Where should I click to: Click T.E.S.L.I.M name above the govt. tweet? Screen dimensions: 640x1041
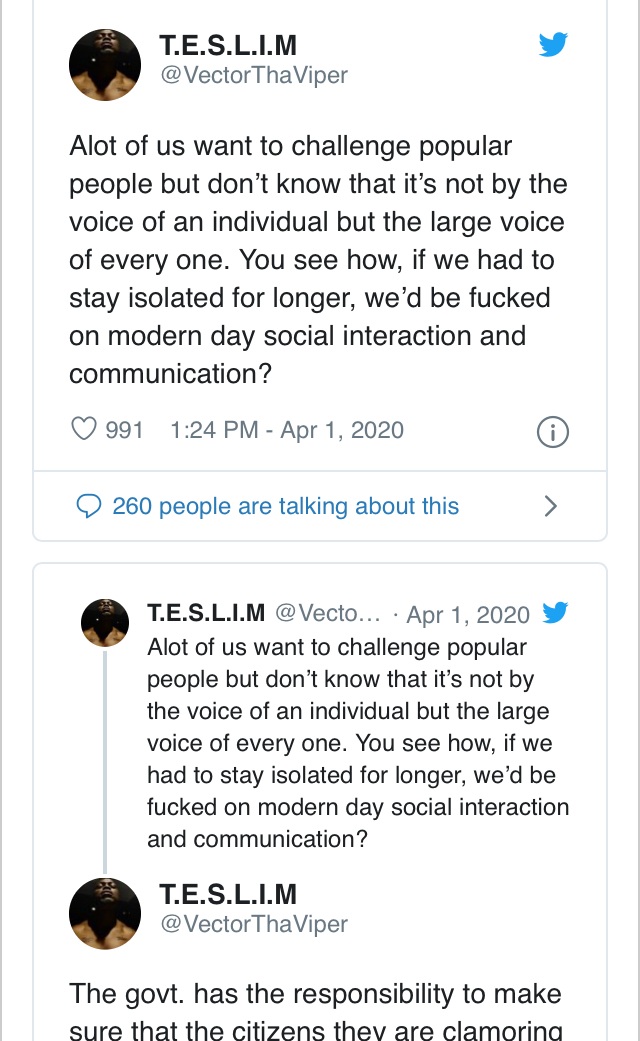pyautogui.click(x=228, y=893)
